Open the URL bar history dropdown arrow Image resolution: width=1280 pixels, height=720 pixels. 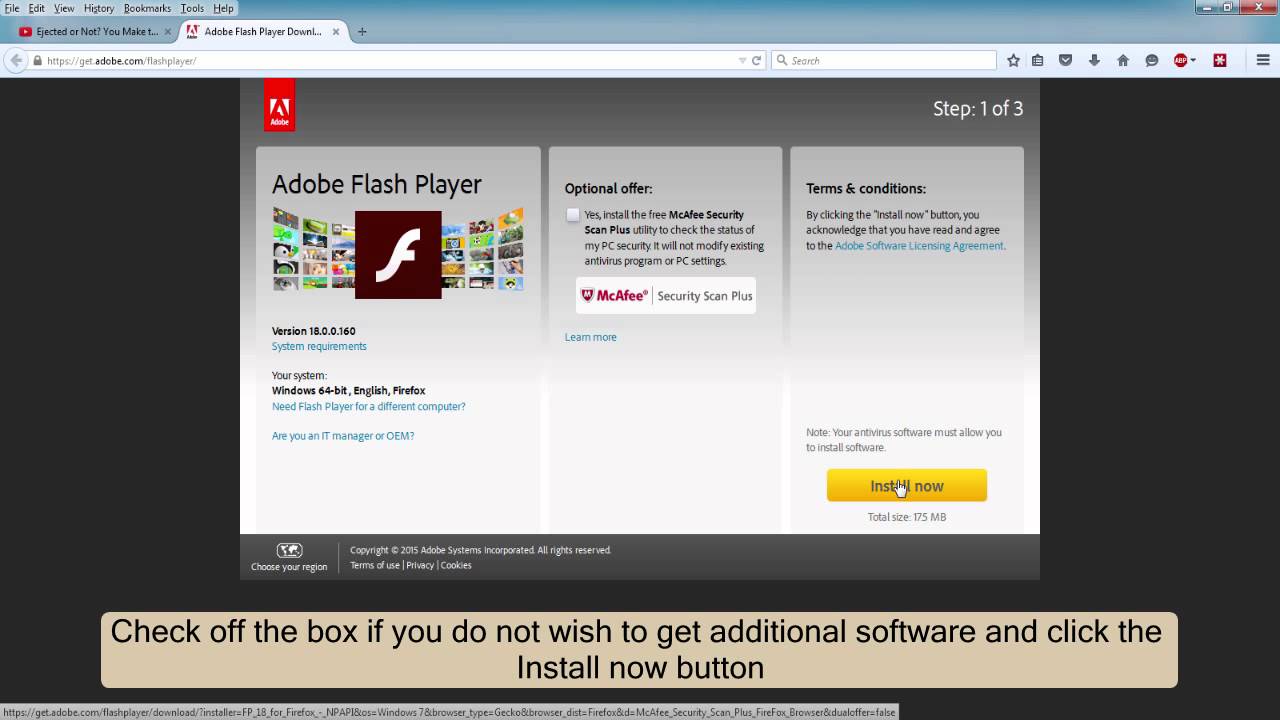tap(742, 60)
